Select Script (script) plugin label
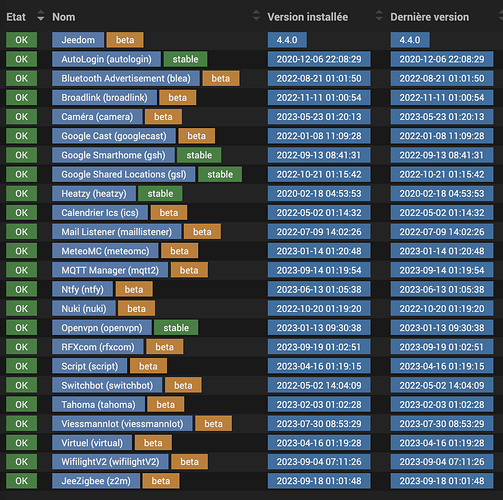Image resolution: width=503 pixels, height=500 pixels. pos(90,366)
